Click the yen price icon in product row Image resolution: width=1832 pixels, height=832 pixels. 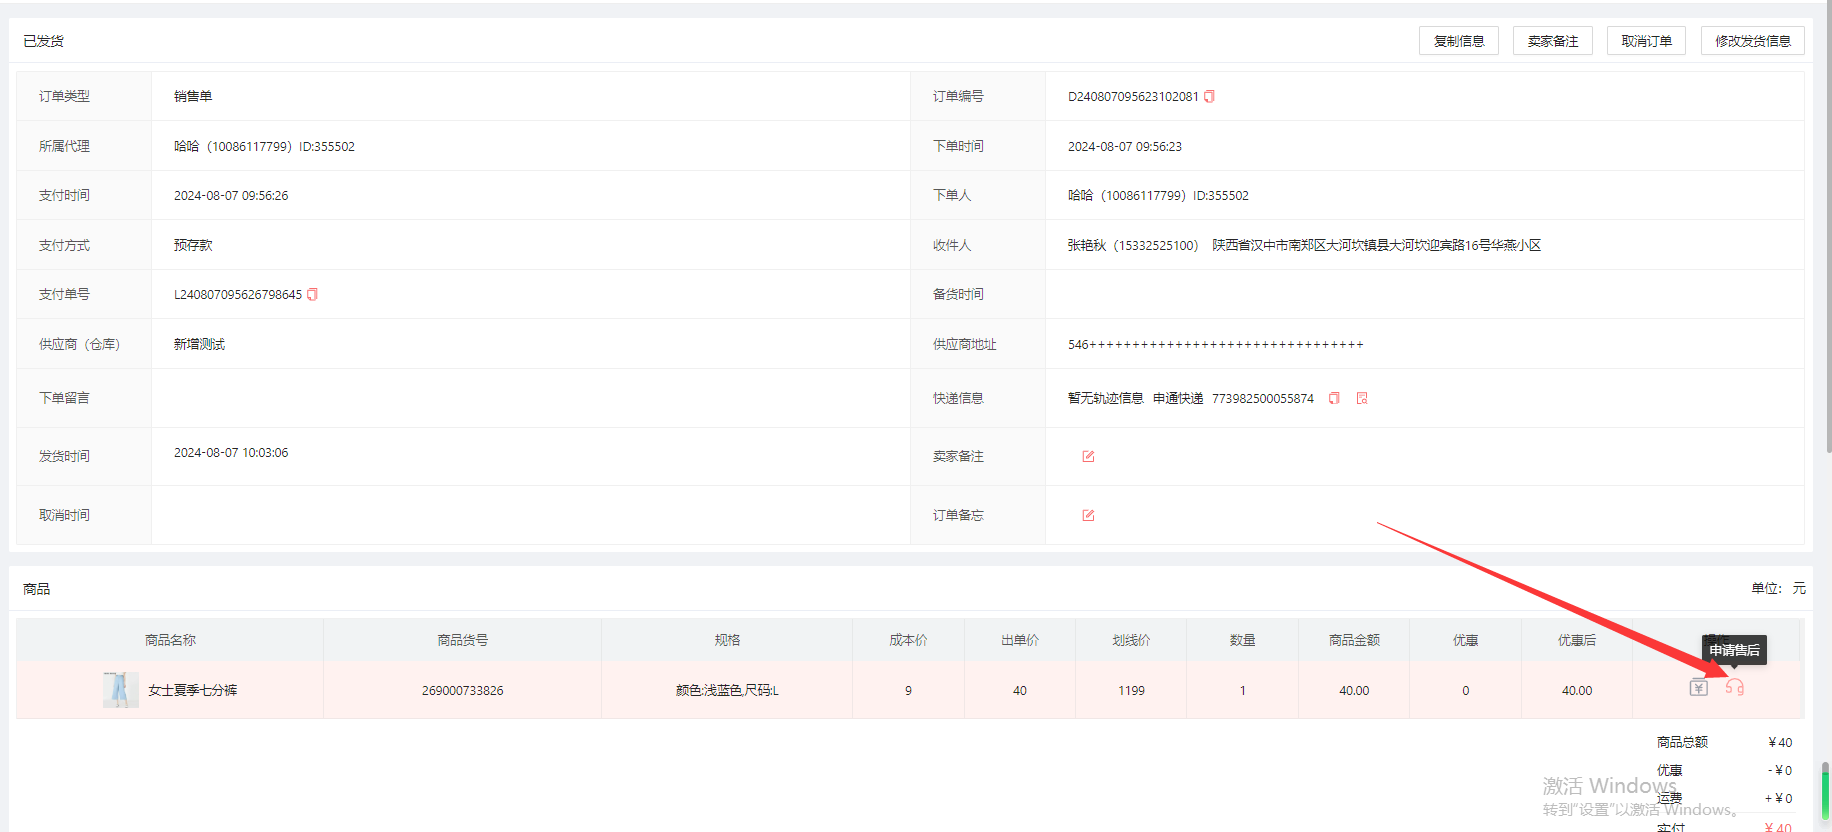tap(1699, 688)
